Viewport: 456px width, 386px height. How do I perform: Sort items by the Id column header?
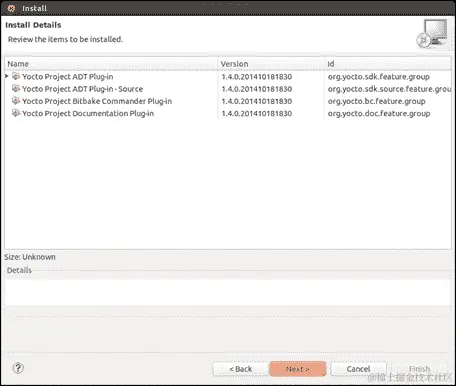(x=388, y=64)
